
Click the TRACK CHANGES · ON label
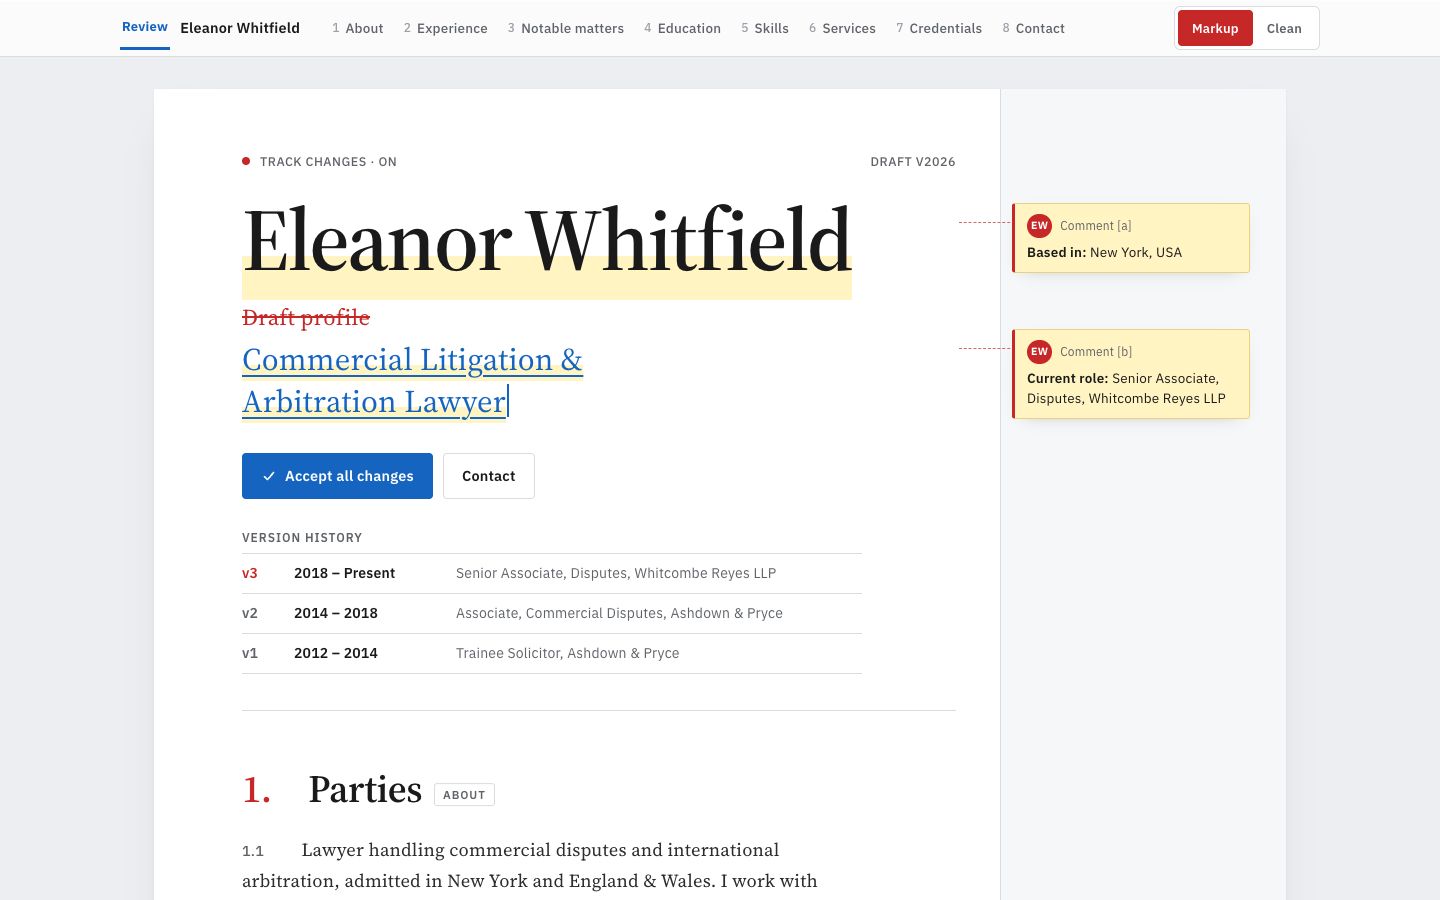click(x=328, y=162)
